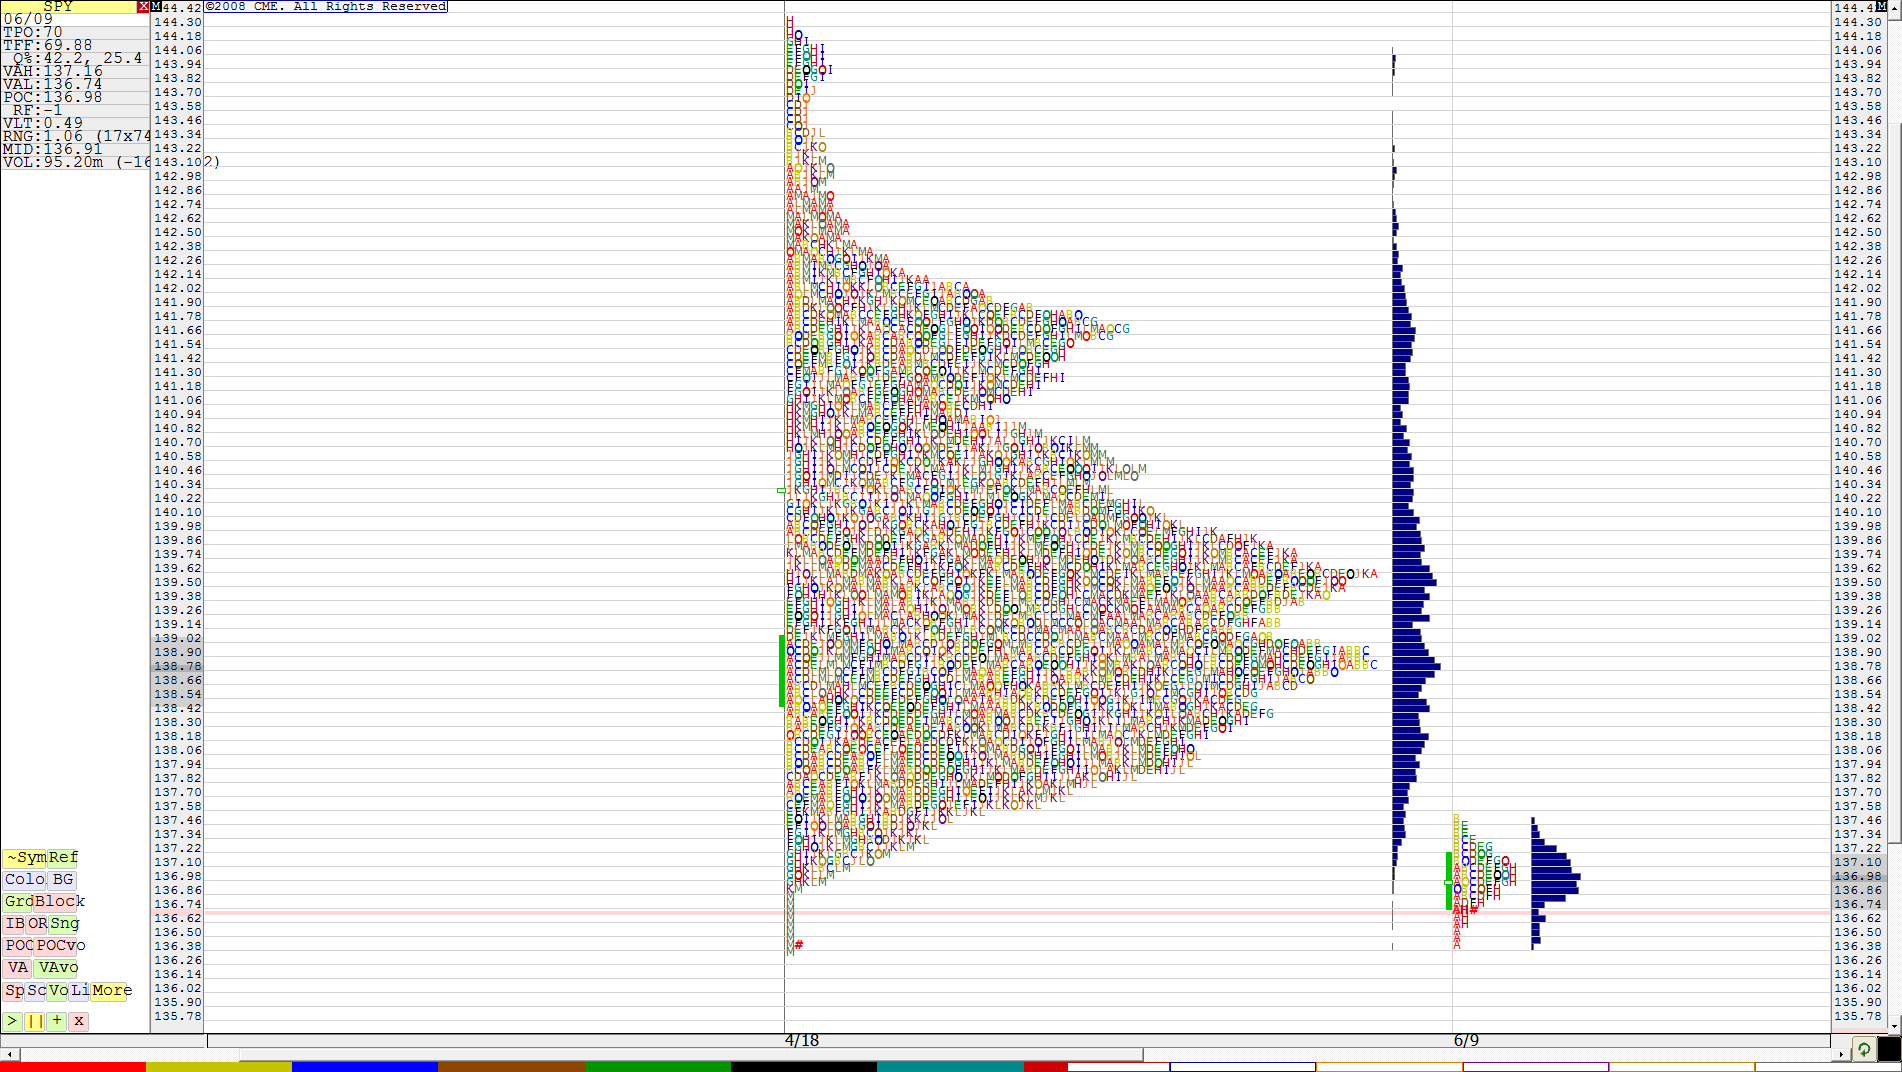This screenshot has width=1902, height=1072.
Task: Click the > play button
Action: click(12, 1021)
